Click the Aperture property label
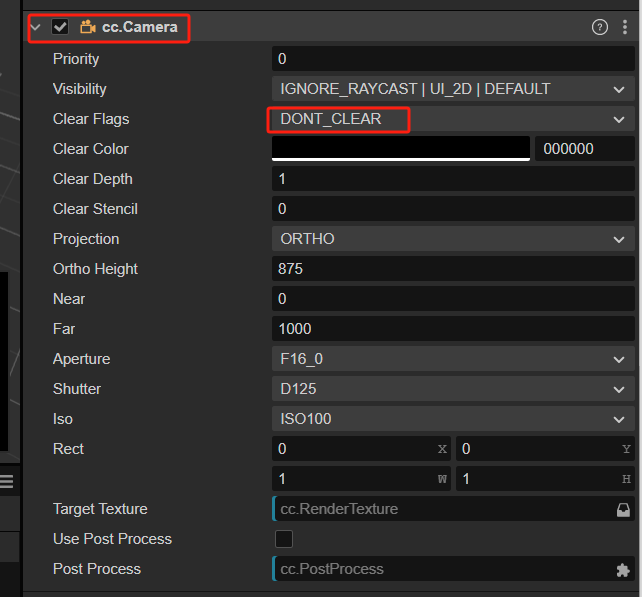This screenshot has width=642, height=597. click(x=81, y=359)
